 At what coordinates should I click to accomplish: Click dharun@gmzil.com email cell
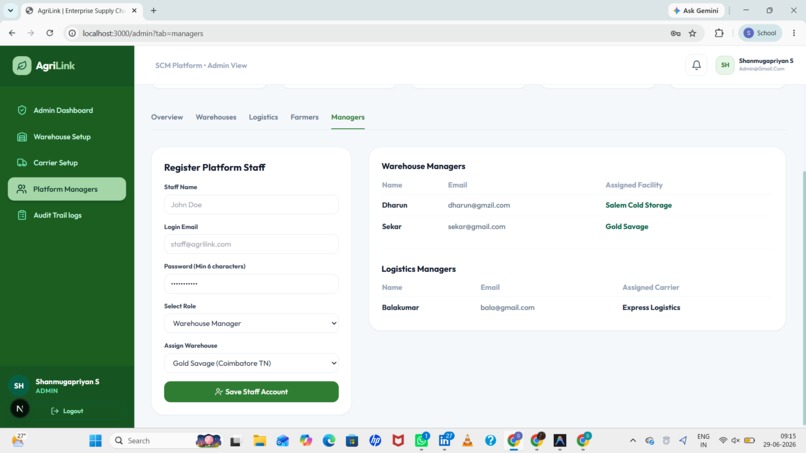(479, 205)
